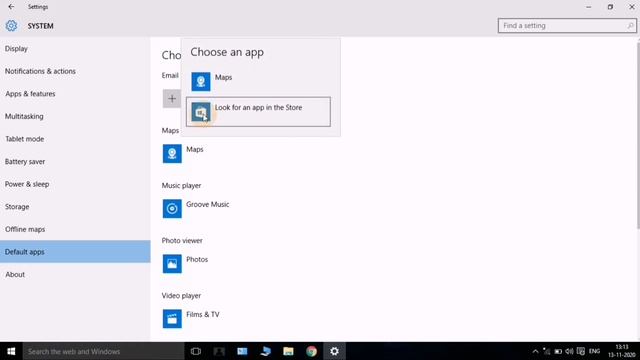The width and height of the screenshot is (640, 360).
Task: Click the ENG language indicator
Action: [594, 351]
